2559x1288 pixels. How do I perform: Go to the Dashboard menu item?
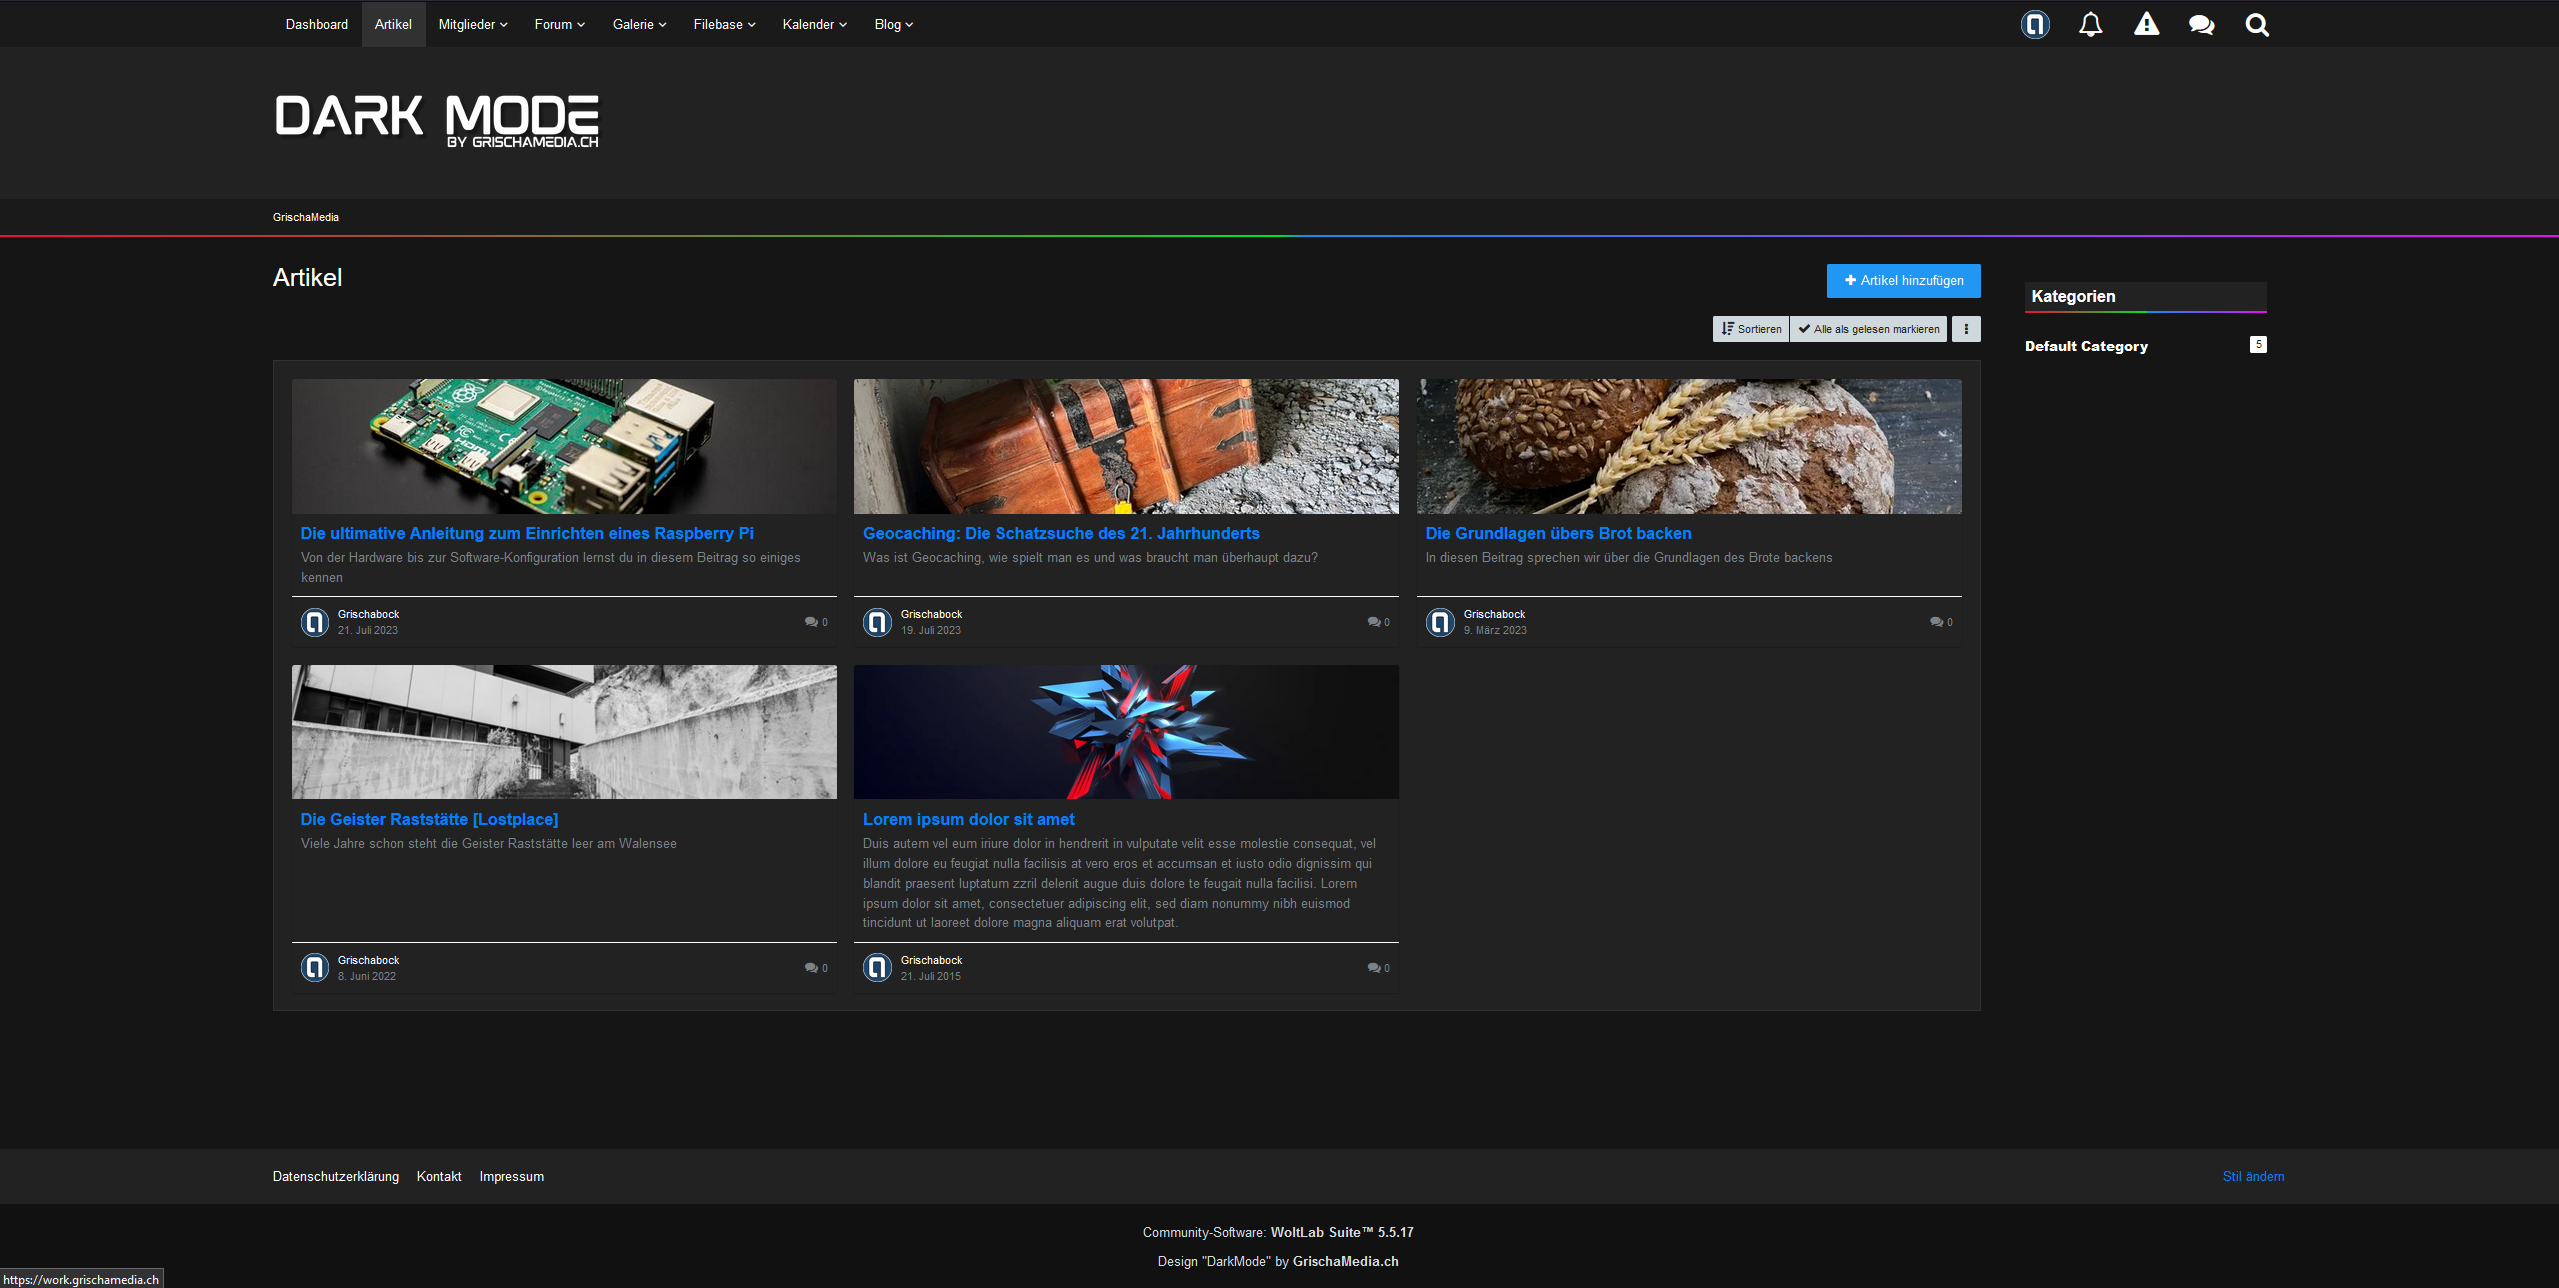[x=317, y=24]
